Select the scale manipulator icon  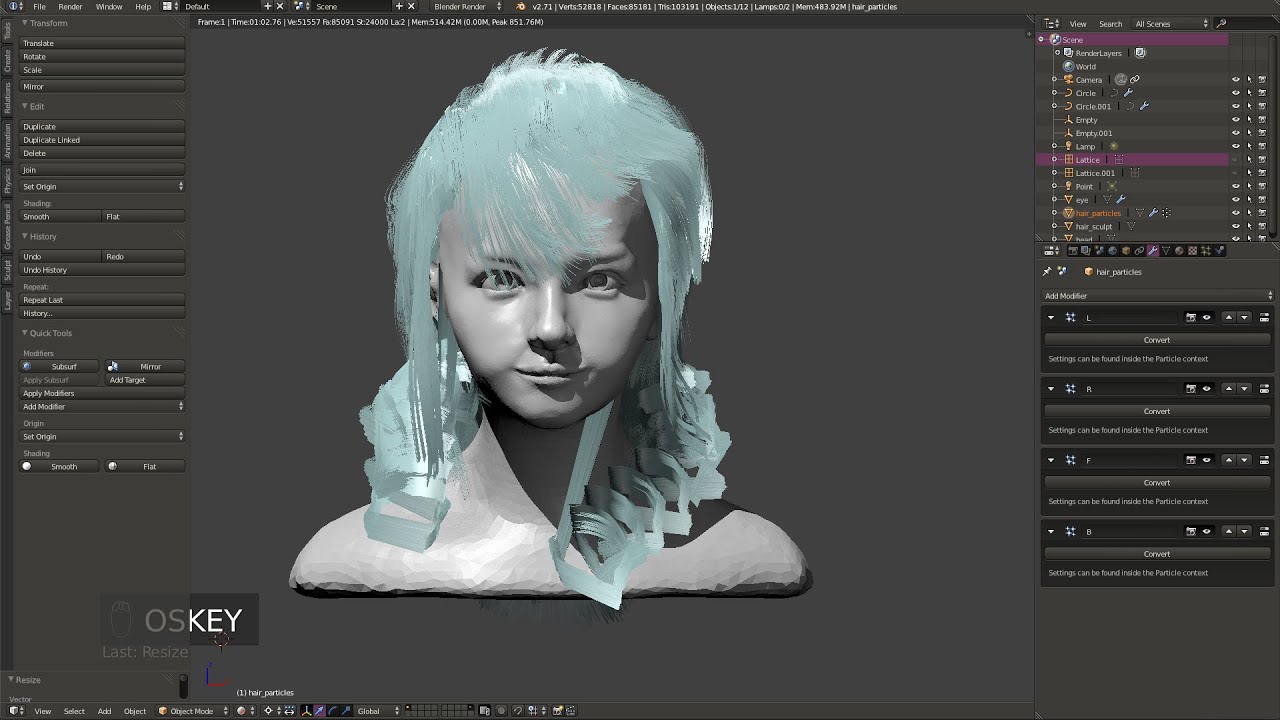point(345,711)
